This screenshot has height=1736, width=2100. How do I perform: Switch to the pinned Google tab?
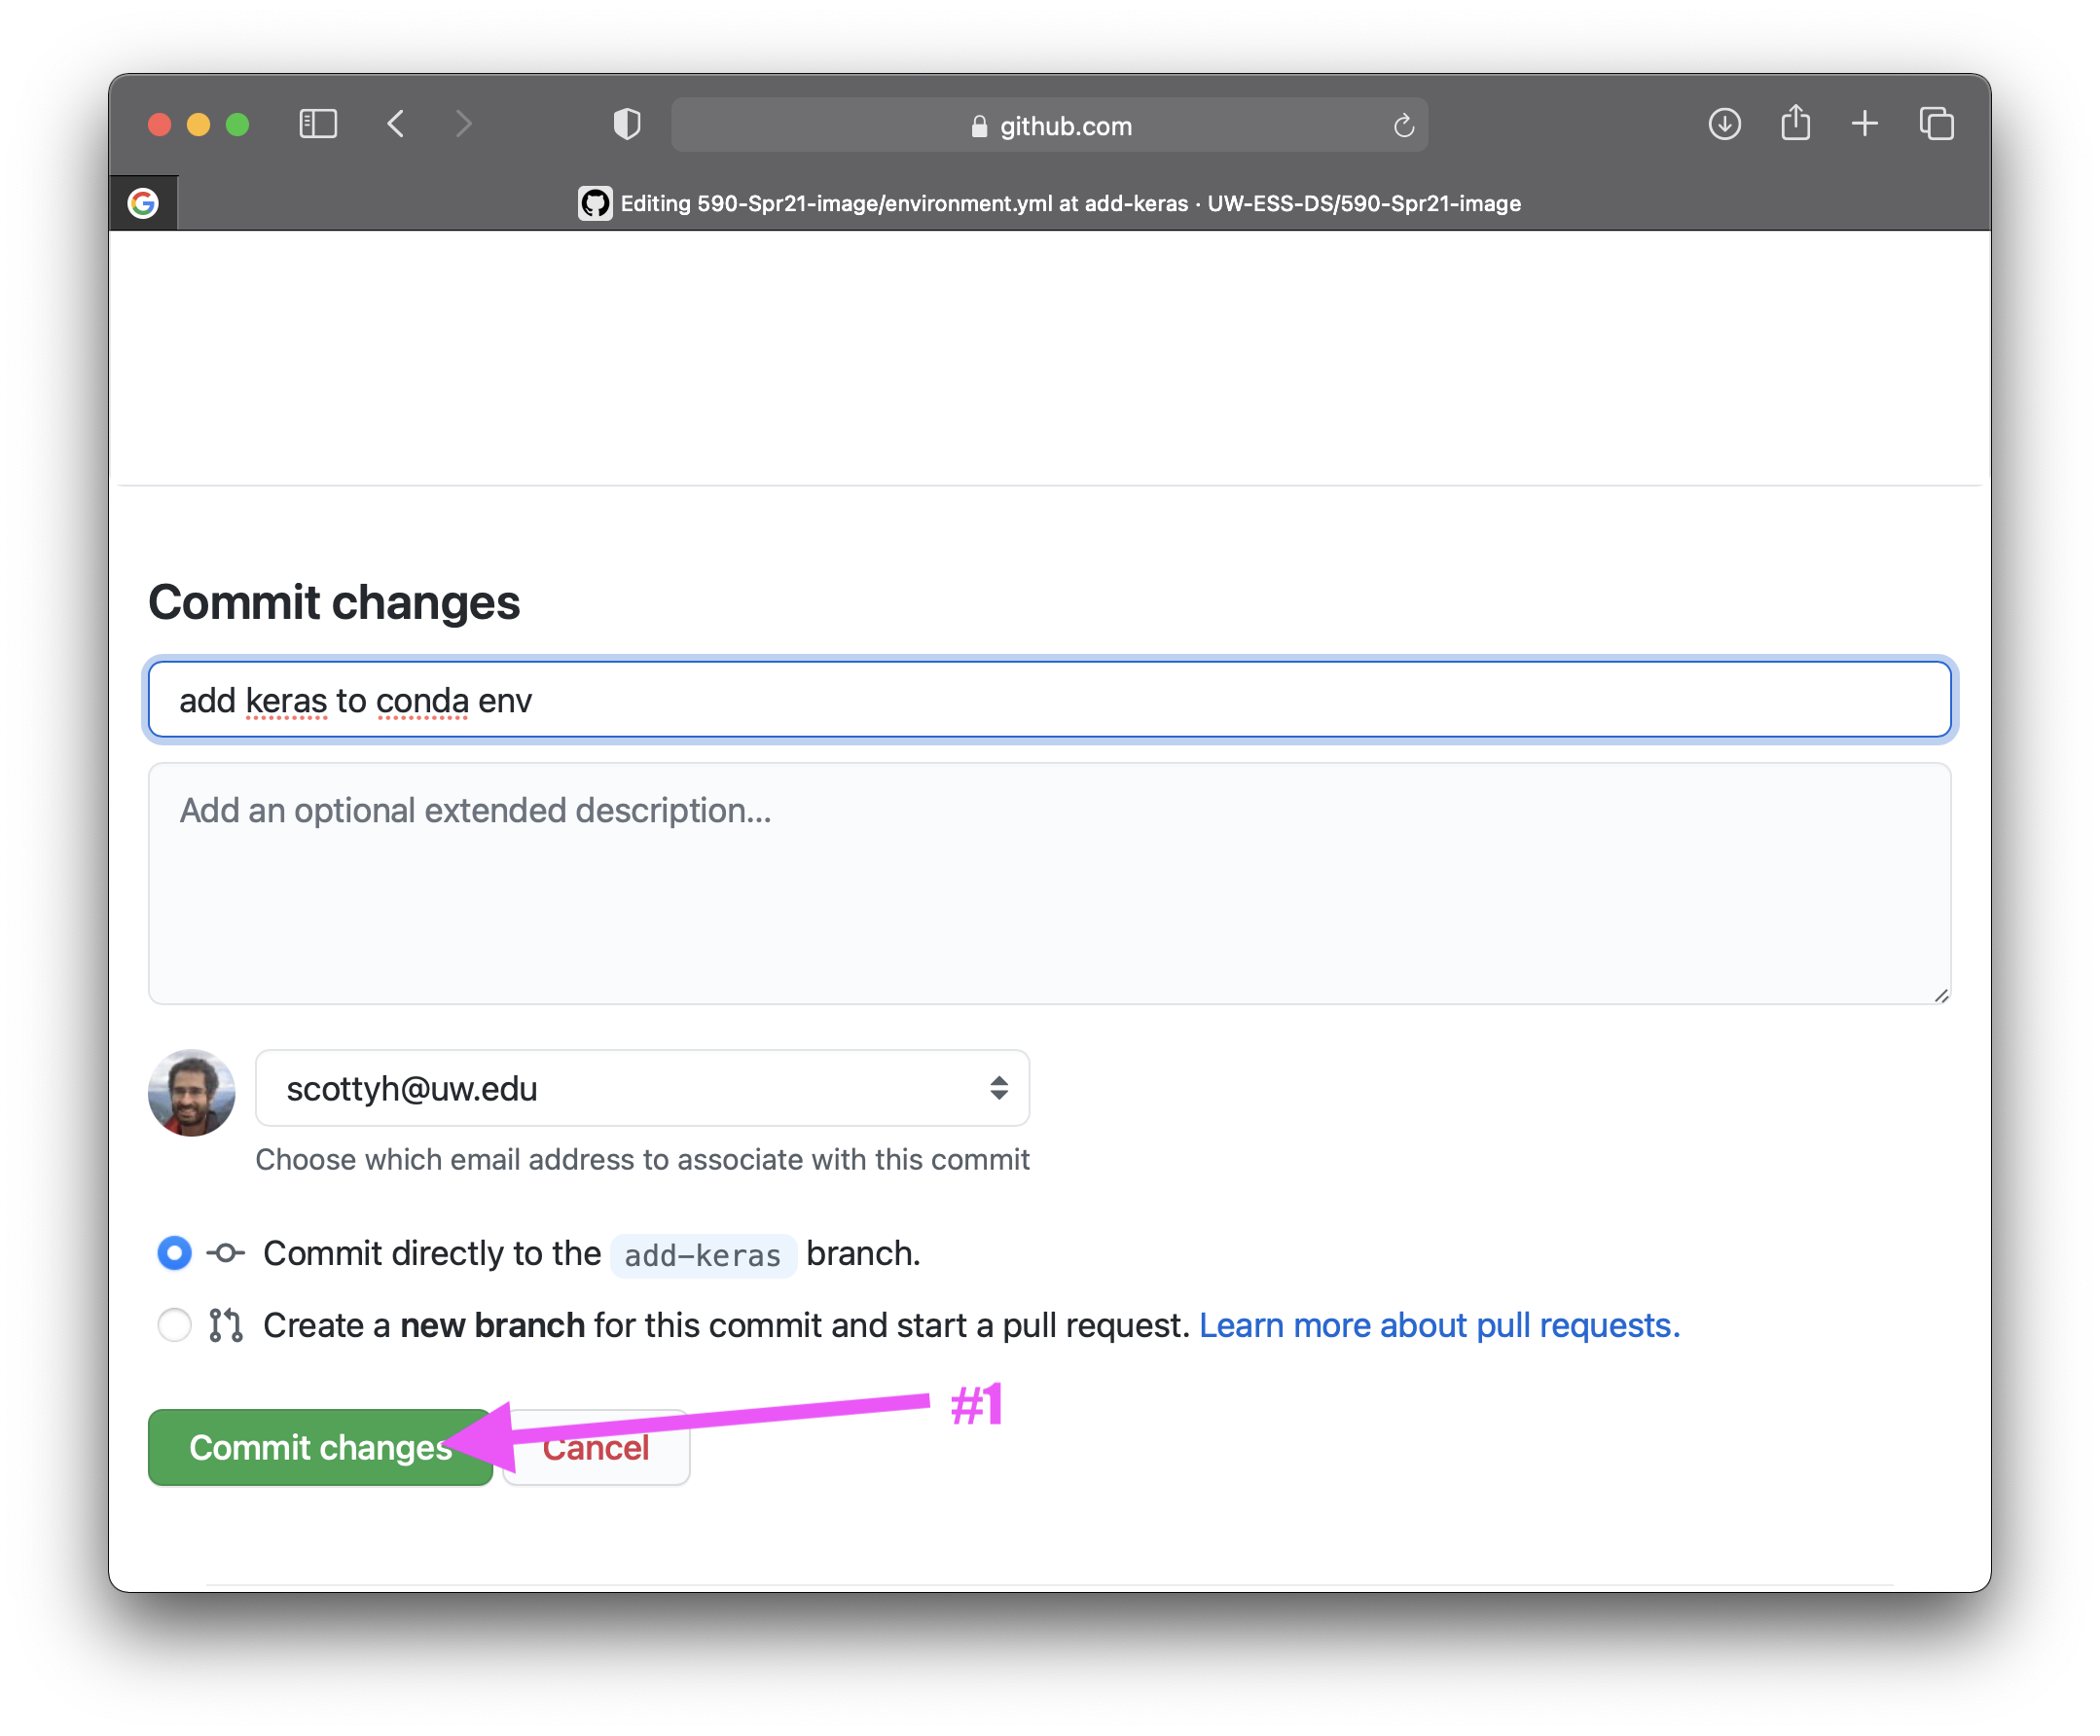(x=143, y=203)
